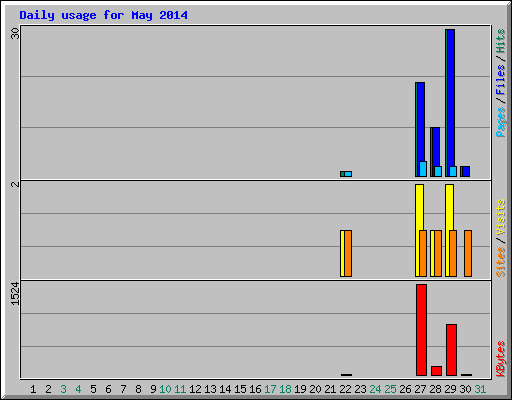Click day 30 on the x-axis
Image resolution: width=512 pixels, height=400 pixels.
click(x=465, y=389)
